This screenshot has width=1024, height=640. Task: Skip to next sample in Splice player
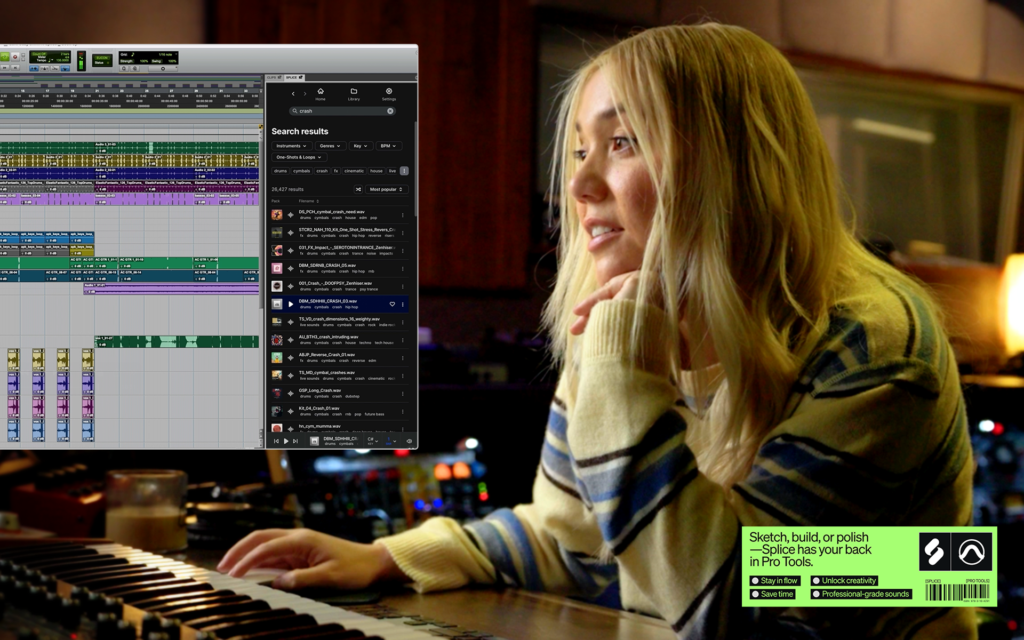pyautogui.click(x=296, y=441)
